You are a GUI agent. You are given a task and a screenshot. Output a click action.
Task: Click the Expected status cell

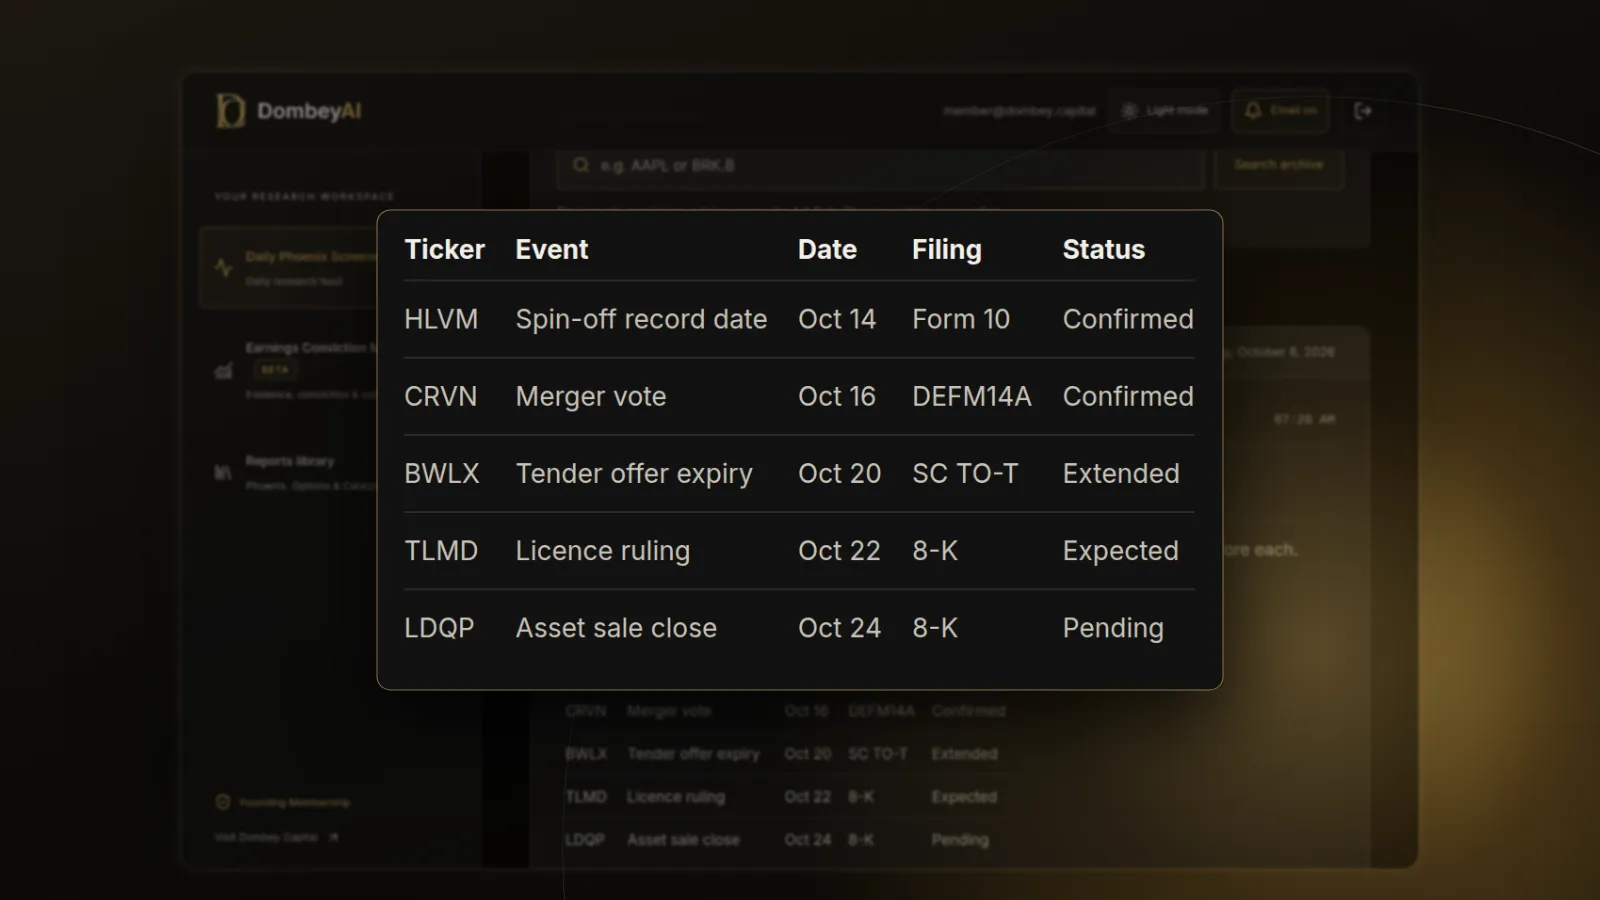coord(1120,552)
